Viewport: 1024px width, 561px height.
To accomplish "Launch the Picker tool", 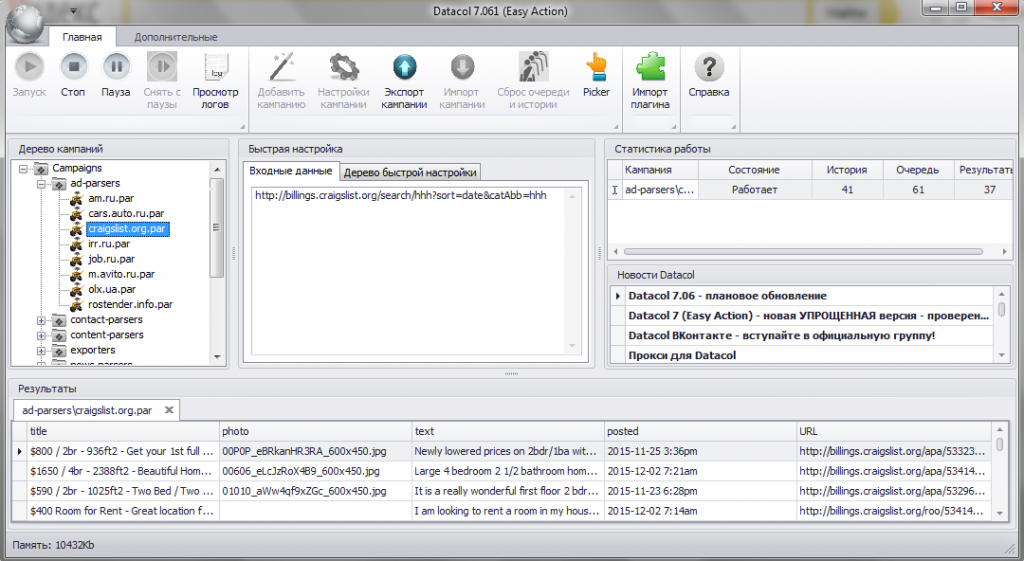I will [596, 68].
